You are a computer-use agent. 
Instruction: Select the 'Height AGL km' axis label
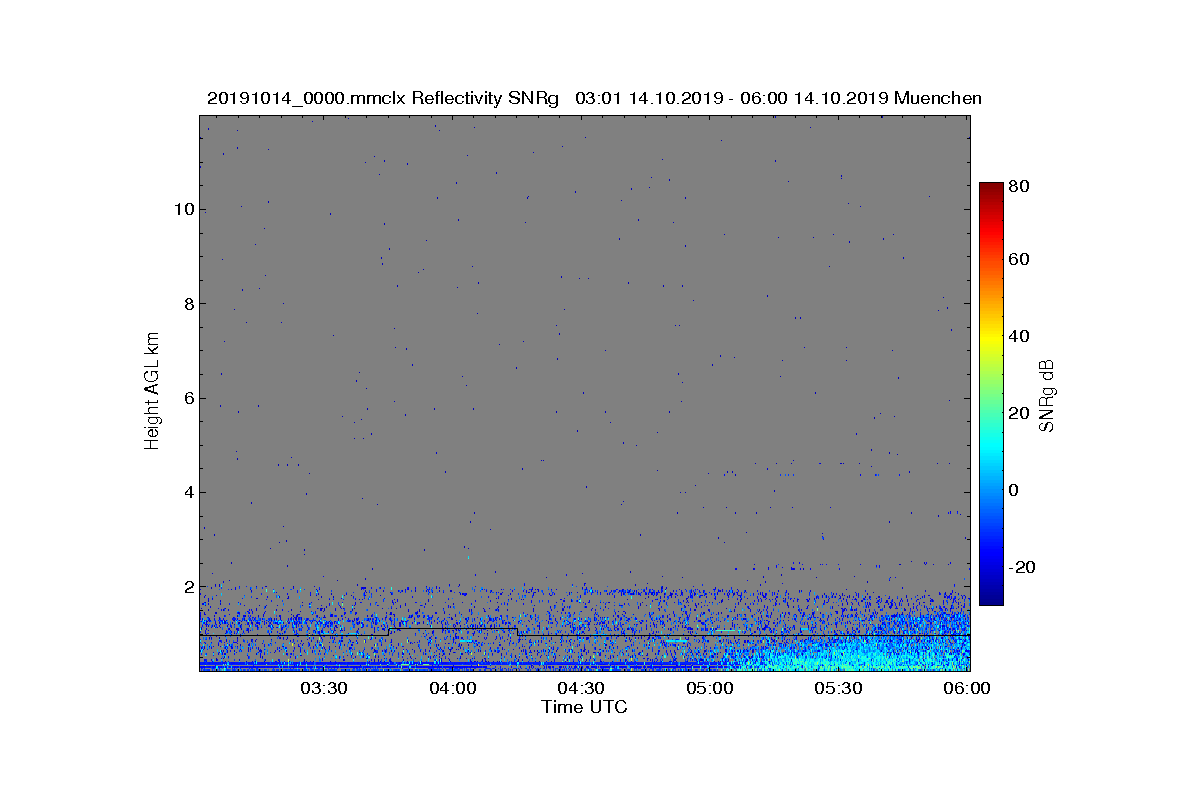[152, 391]
